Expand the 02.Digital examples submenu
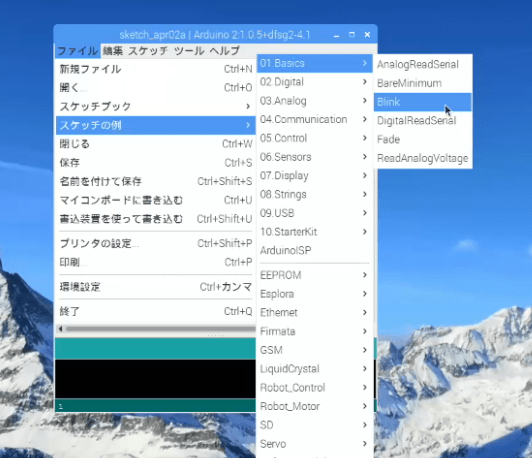Viewport: 532px width, 458px height. [x=314, y=82]
